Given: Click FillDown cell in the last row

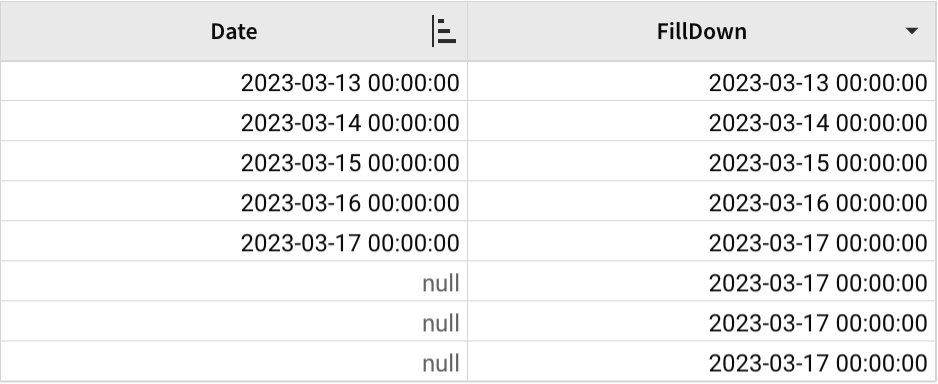Looking at the screenshot, I should point(702,362).
